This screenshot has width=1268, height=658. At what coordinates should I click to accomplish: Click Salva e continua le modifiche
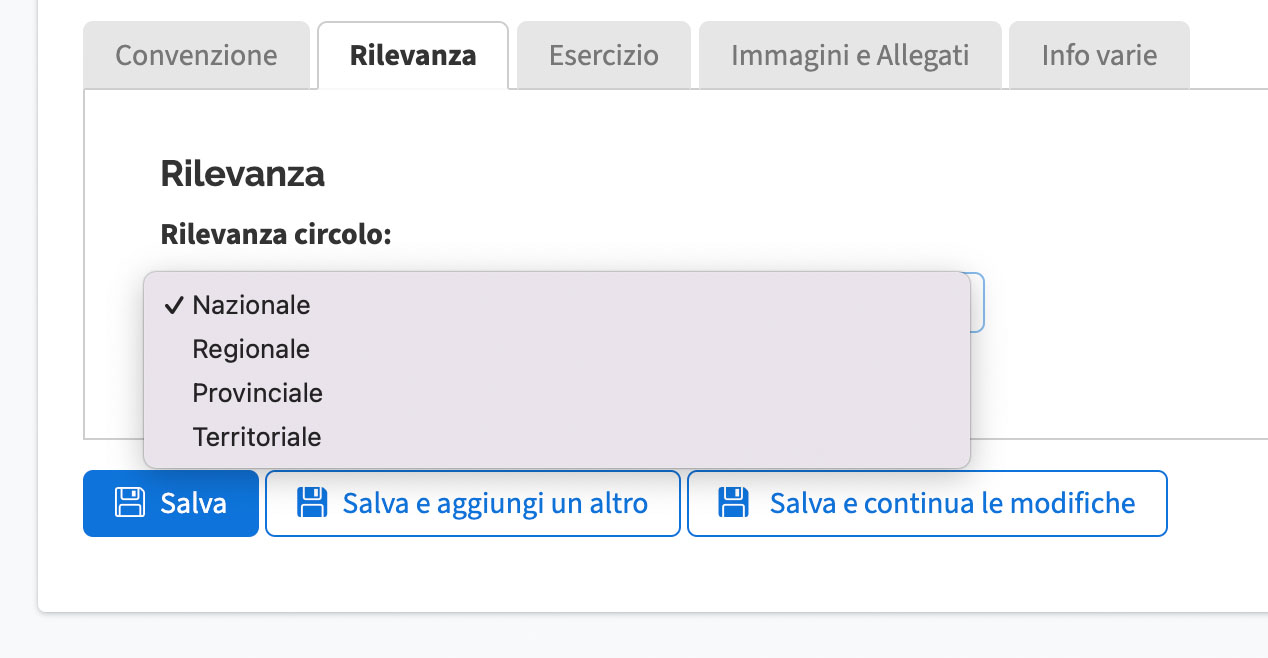tap(927, 503)
